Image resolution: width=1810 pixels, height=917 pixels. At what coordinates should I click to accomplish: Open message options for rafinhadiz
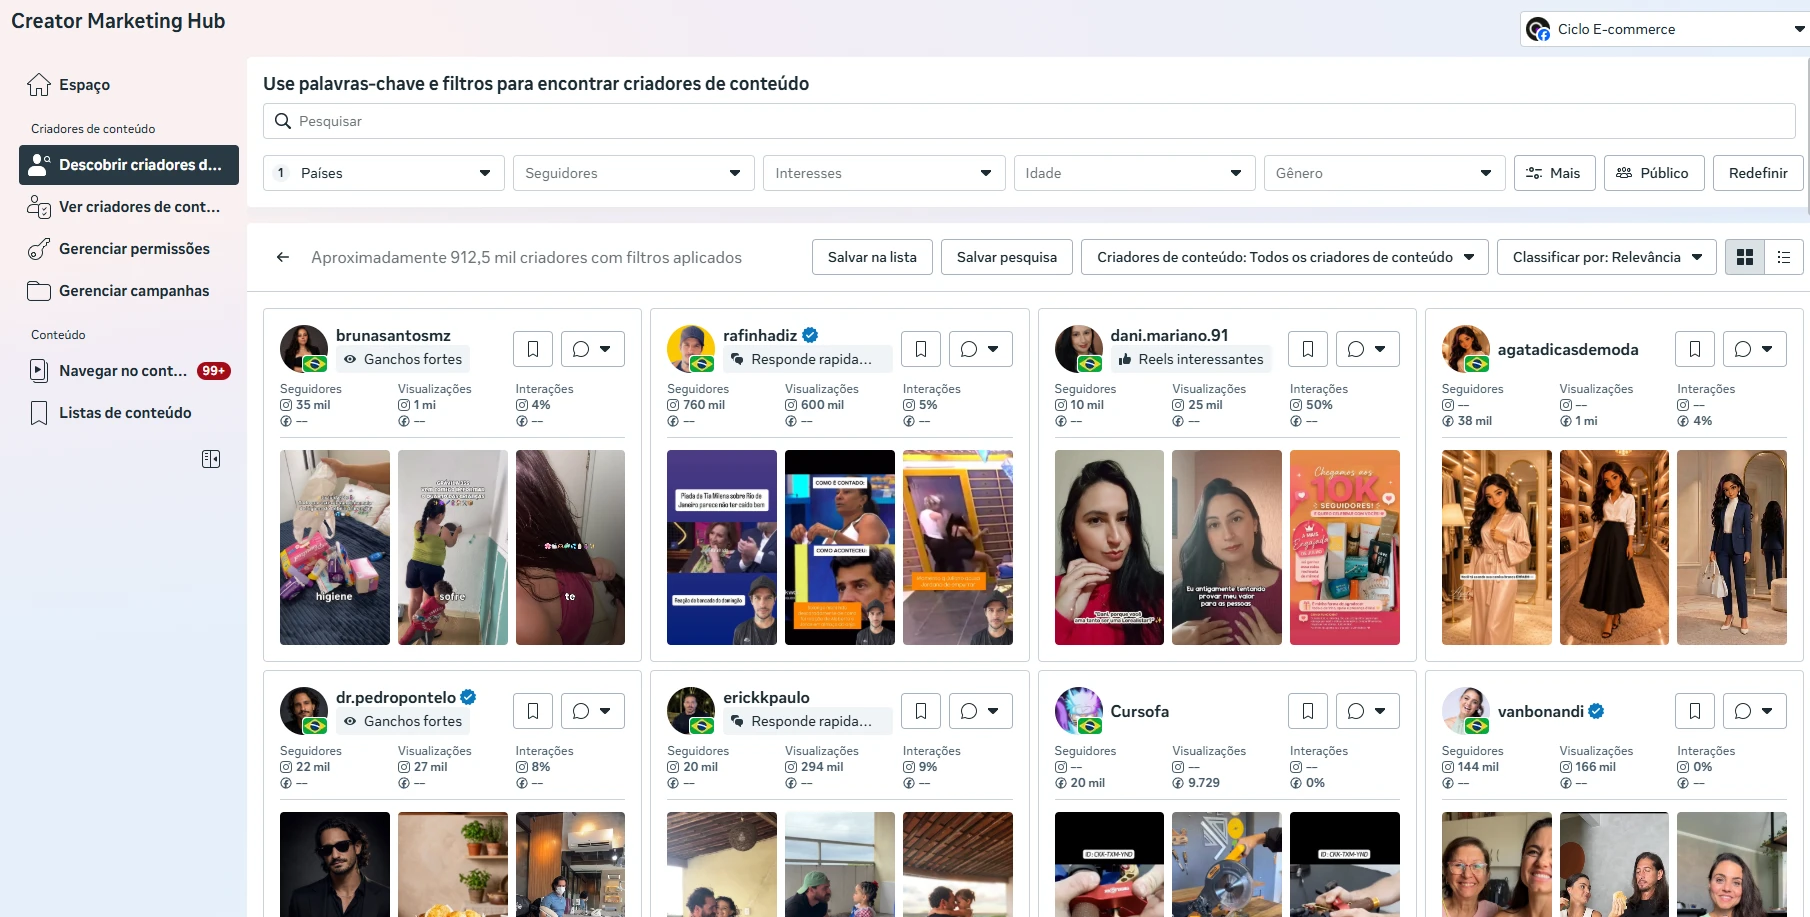tap(981, 349)
